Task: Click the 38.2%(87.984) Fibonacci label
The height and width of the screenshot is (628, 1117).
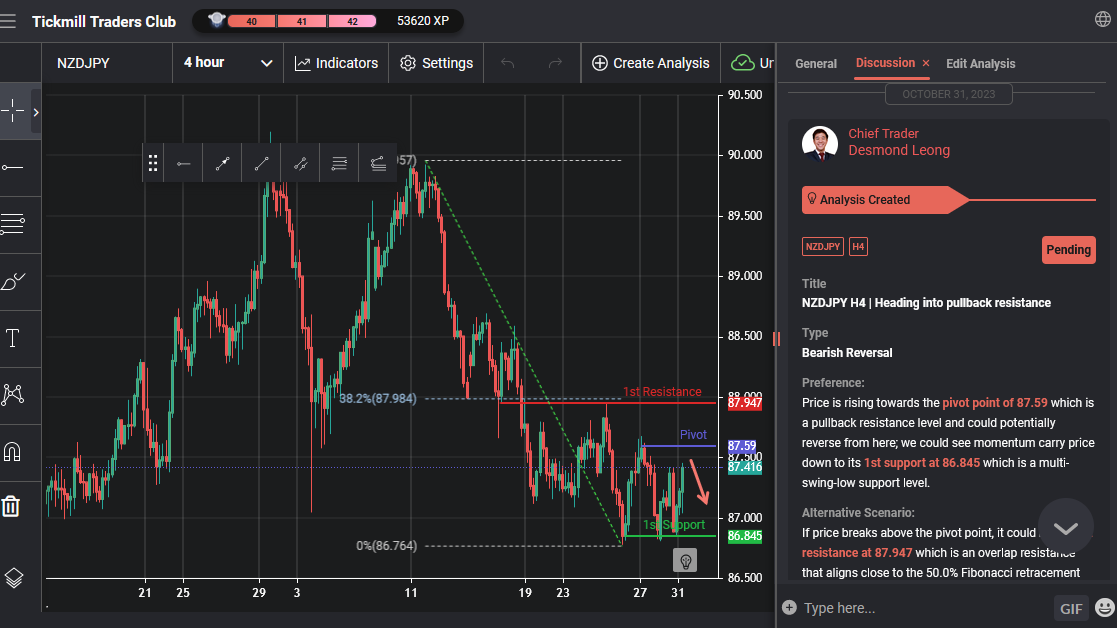Action: point(378,398)
